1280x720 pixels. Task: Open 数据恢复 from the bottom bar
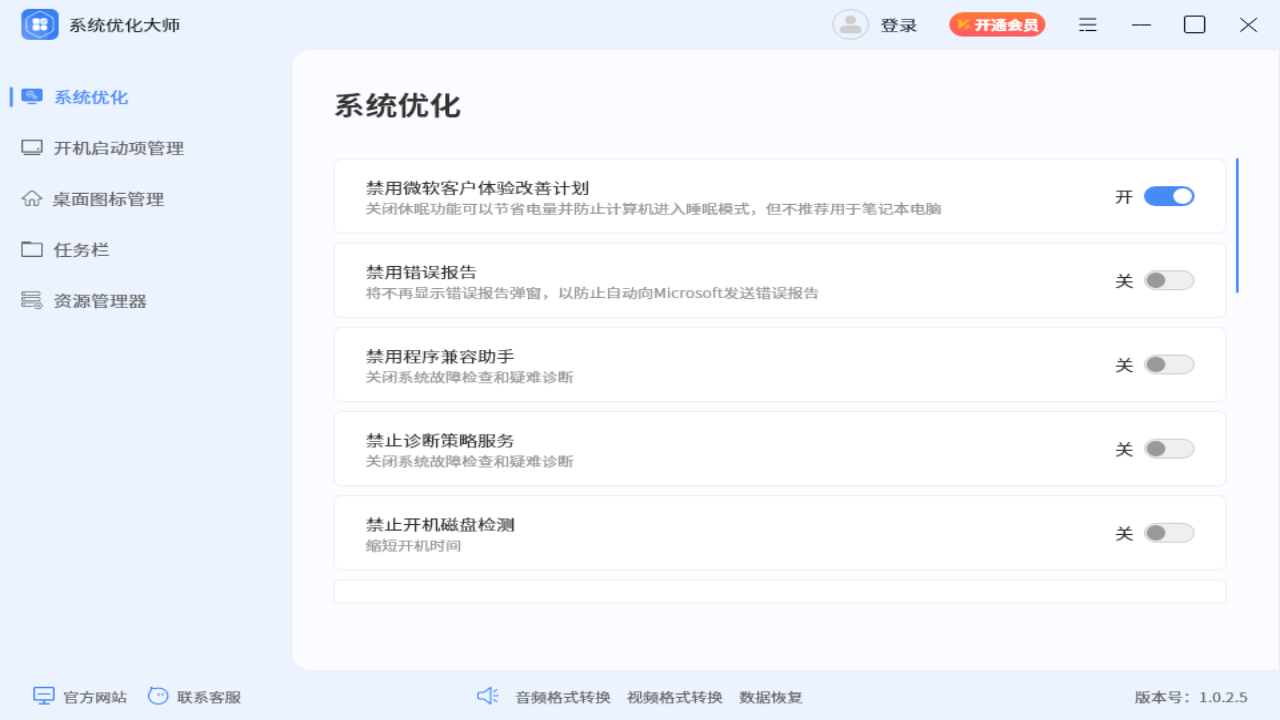pos(769,697)
